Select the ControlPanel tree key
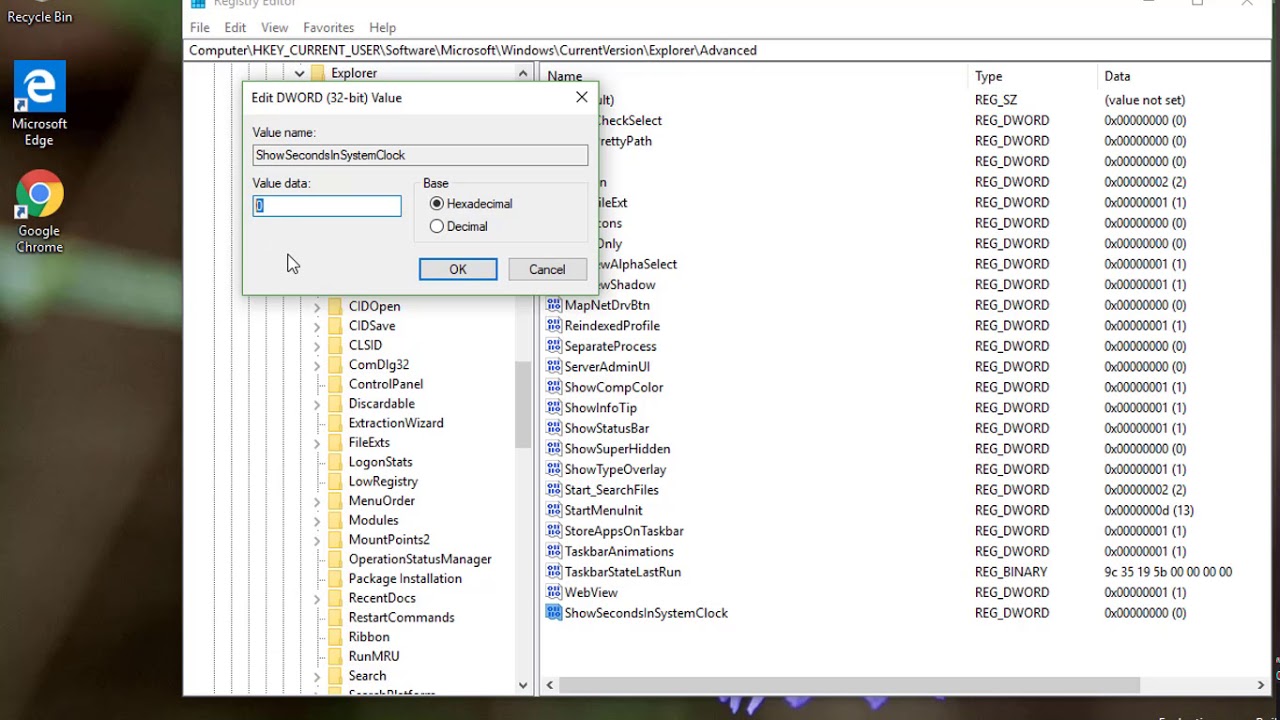This screenshot has width=1280, height=720. pos(386,384)
